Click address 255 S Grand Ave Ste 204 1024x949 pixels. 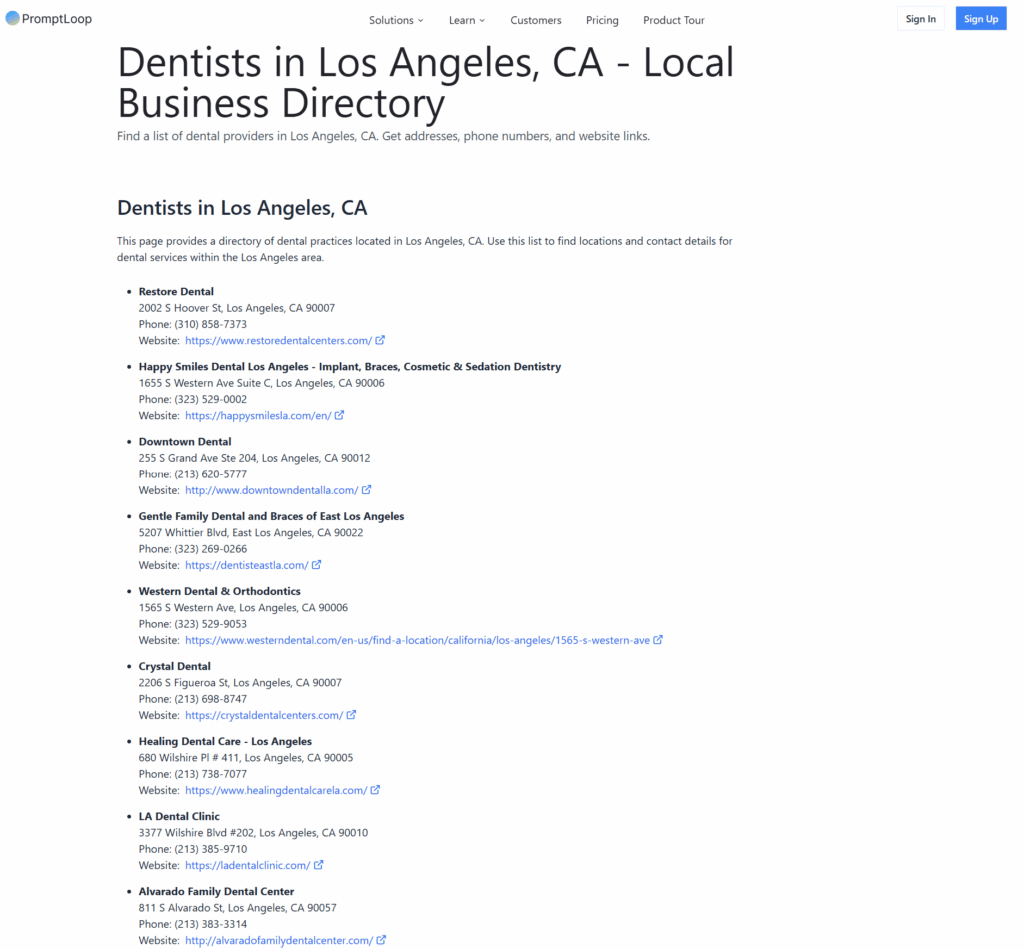[x=254, y=458]
